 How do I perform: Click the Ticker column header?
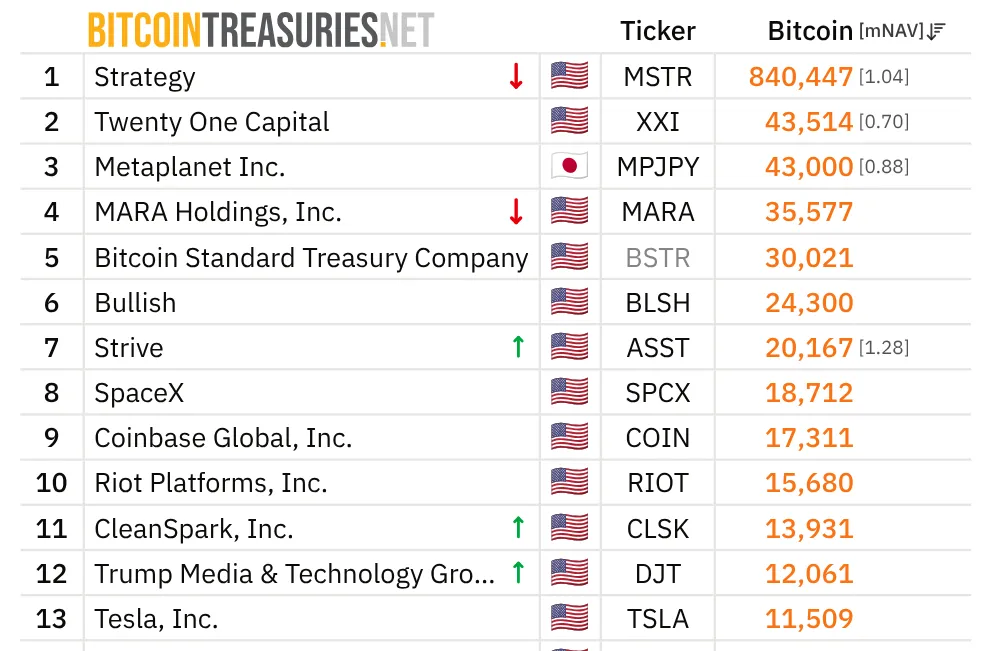tap(658, 31)
